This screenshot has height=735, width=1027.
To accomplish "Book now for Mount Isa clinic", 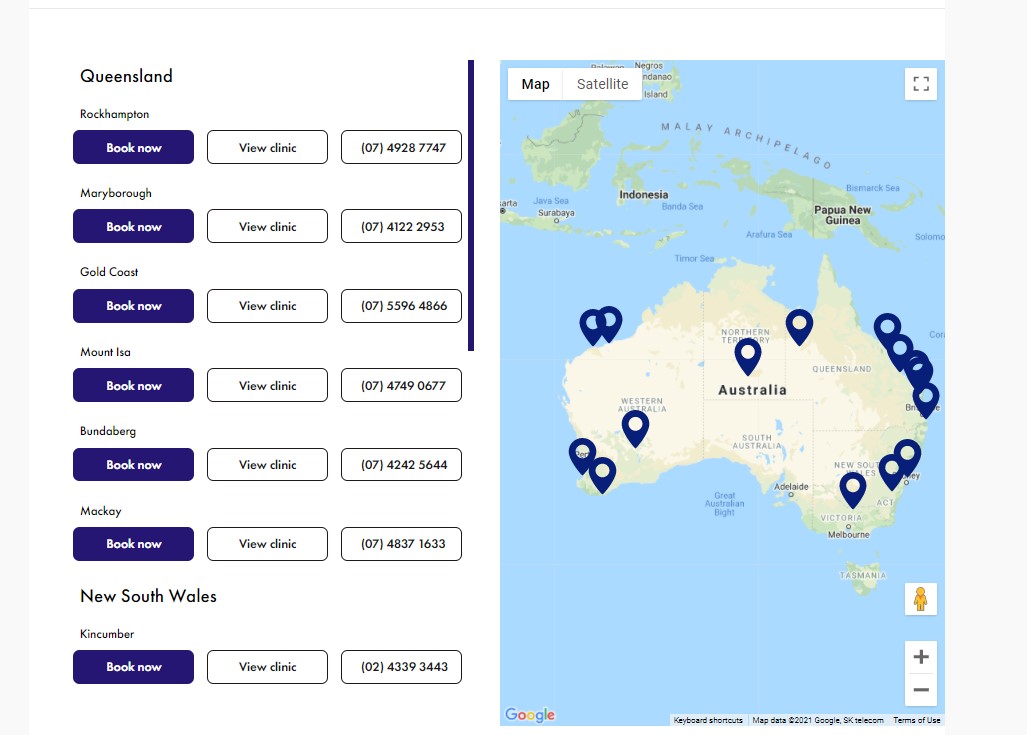I will pyautogui.click(x=134, y=385).
